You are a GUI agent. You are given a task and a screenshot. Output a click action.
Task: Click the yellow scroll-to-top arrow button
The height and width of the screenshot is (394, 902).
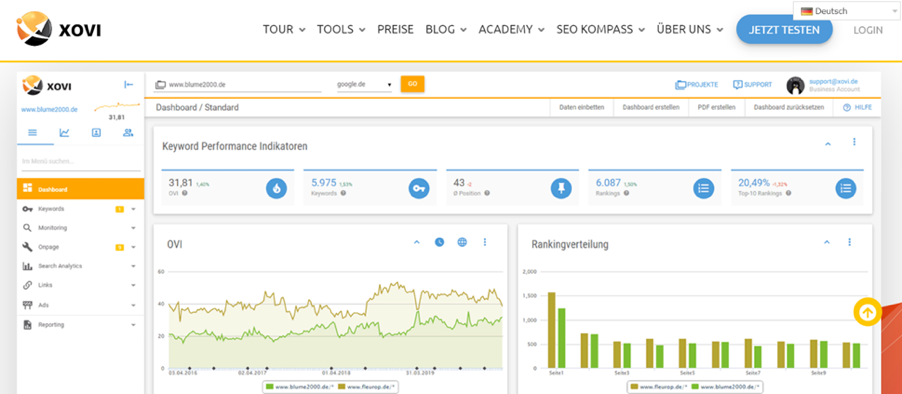click(x=867, y=312)
